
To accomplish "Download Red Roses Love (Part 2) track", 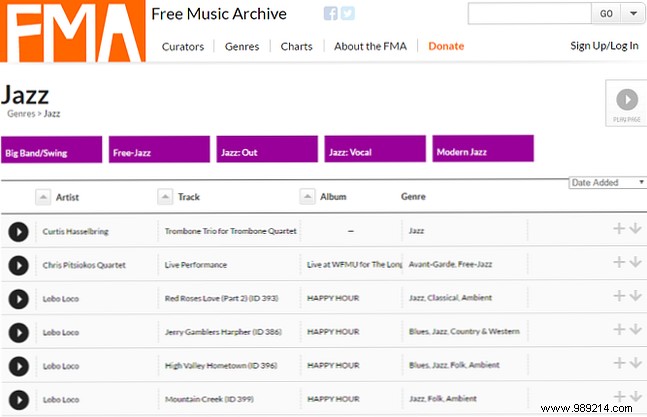I will point(635,295).
